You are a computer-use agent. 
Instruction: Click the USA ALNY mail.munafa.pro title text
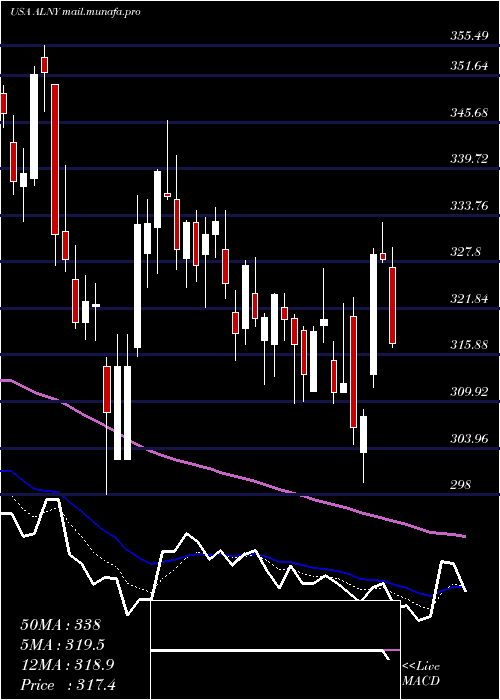click(x=75, y=12)
